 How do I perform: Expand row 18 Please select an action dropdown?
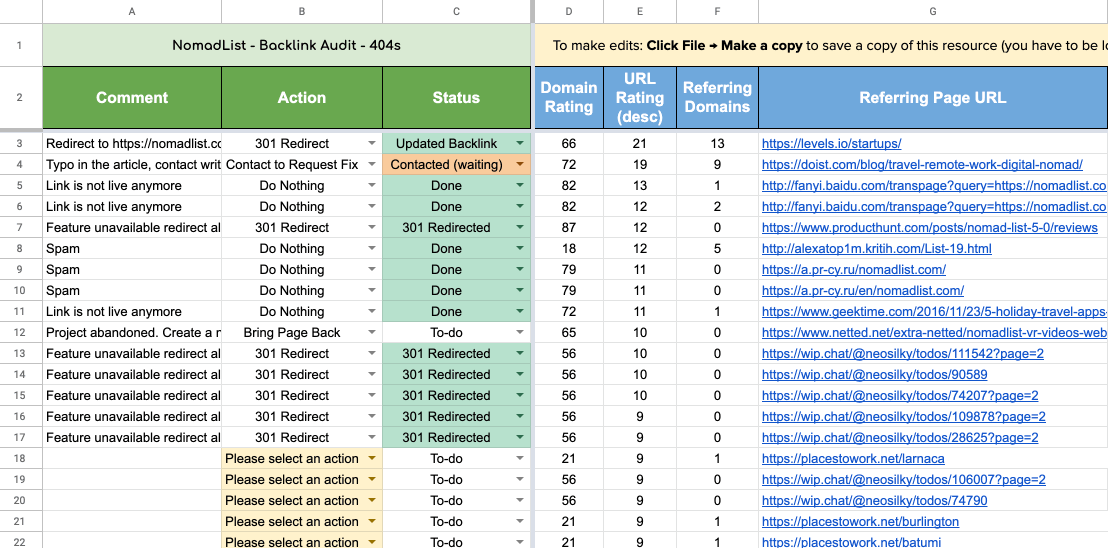[372, 459]
